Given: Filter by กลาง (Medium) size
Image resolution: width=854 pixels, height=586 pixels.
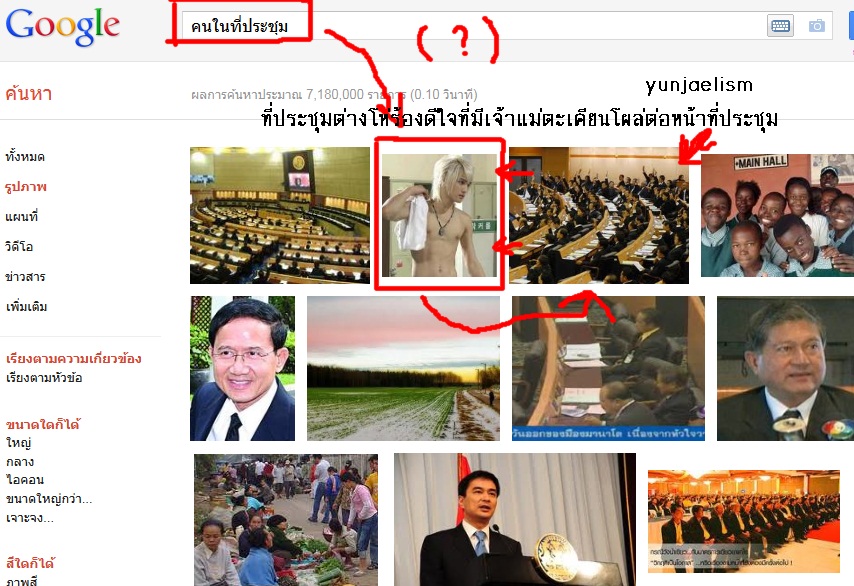Looking at the screenshot, I should click(20, 462).
